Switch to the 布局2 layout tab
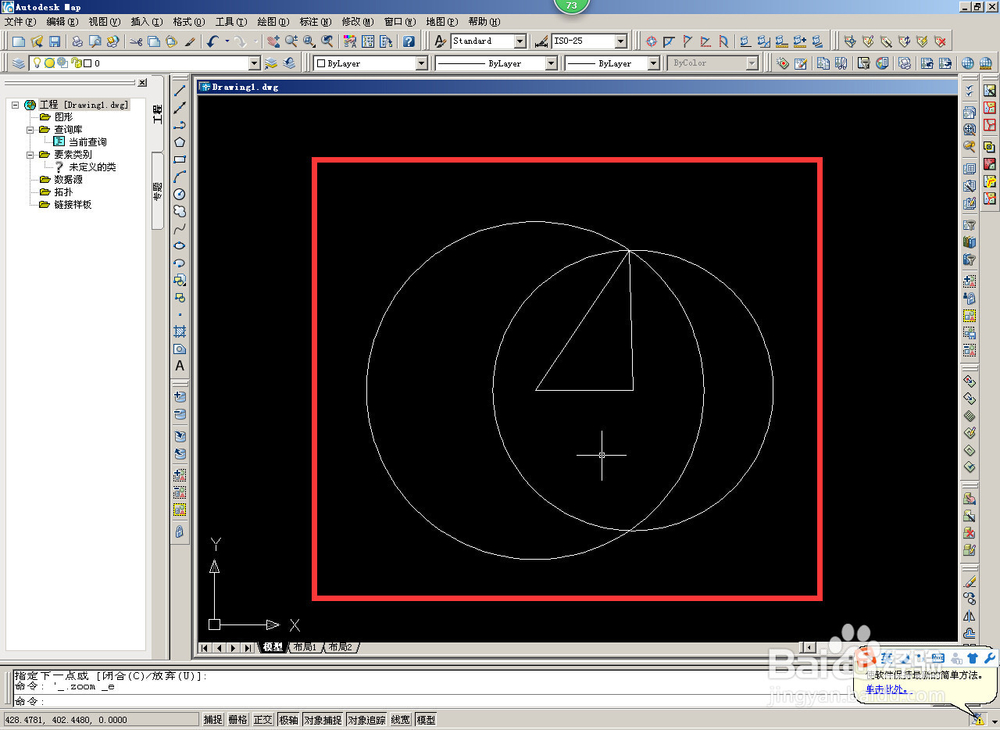 [x=340, y=647]
